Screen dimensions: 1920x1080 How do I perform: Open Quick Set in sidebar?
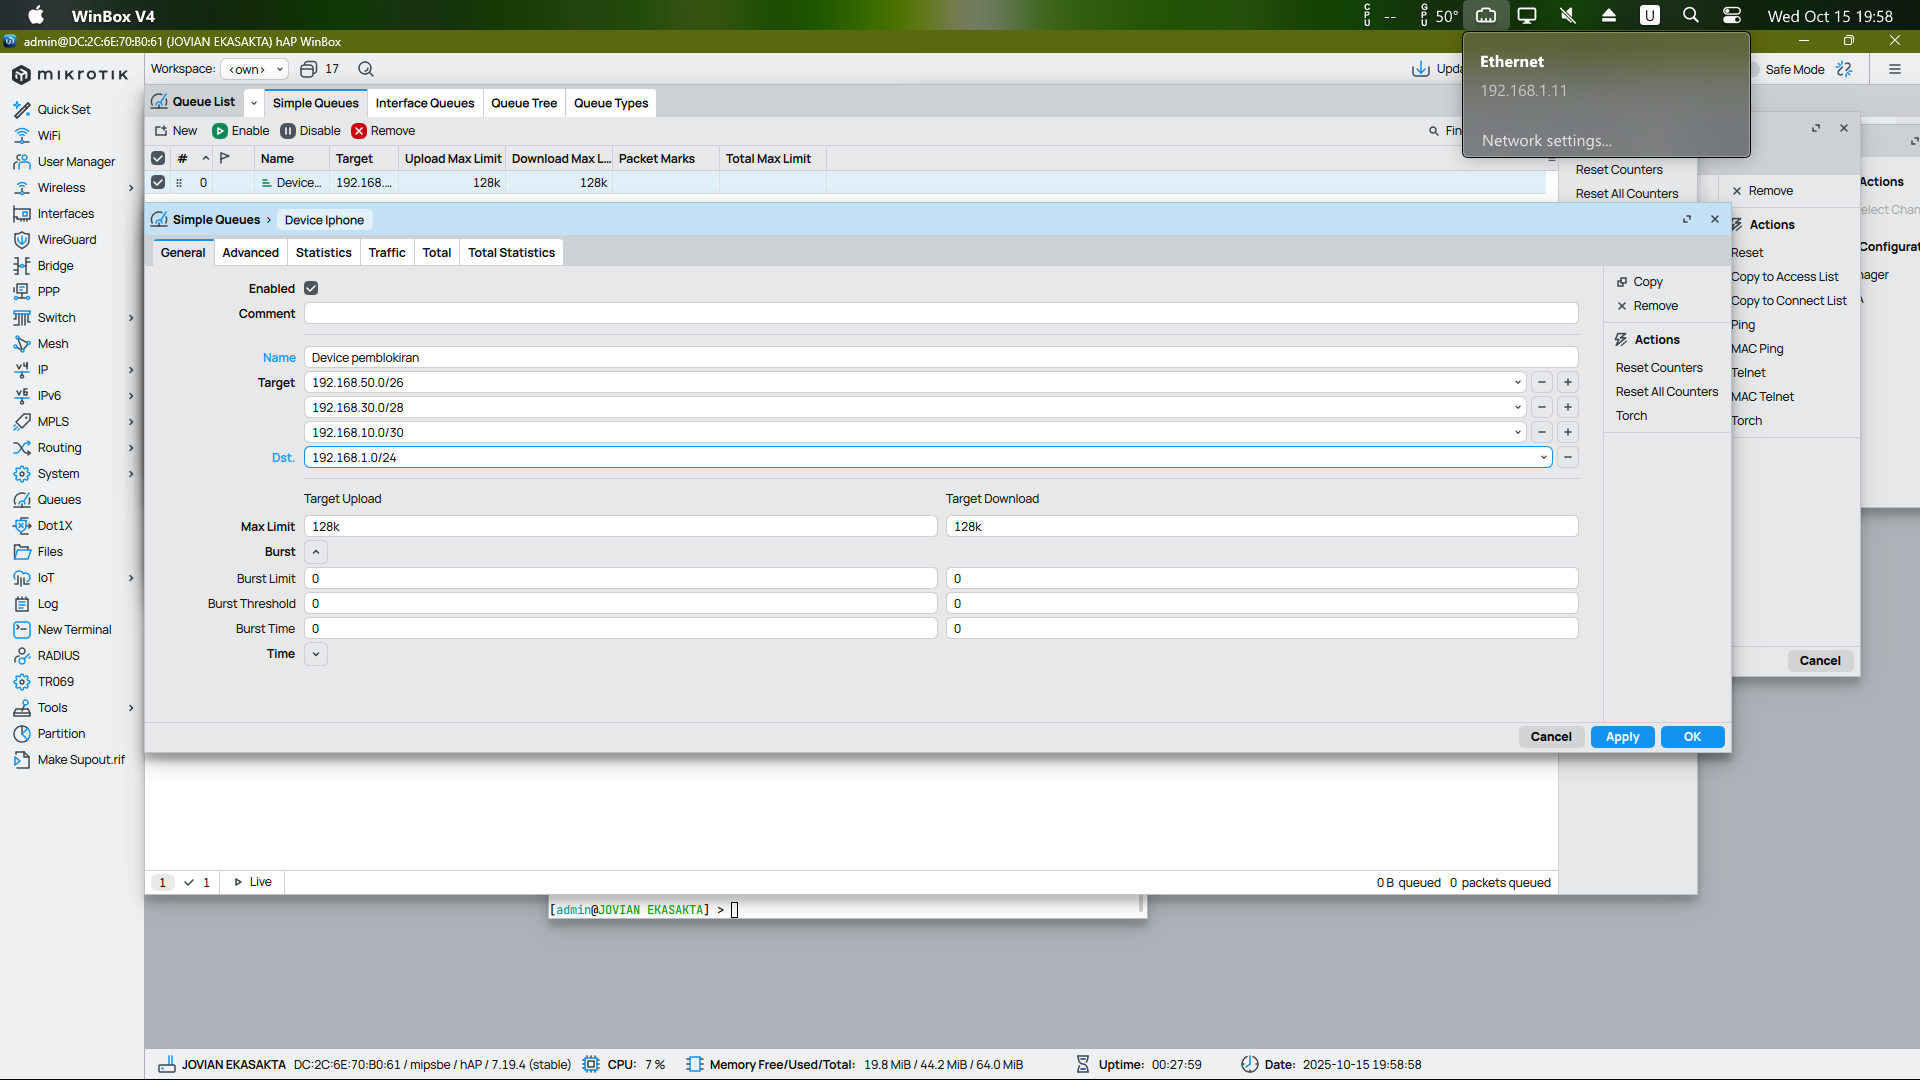tap(63, 110)
